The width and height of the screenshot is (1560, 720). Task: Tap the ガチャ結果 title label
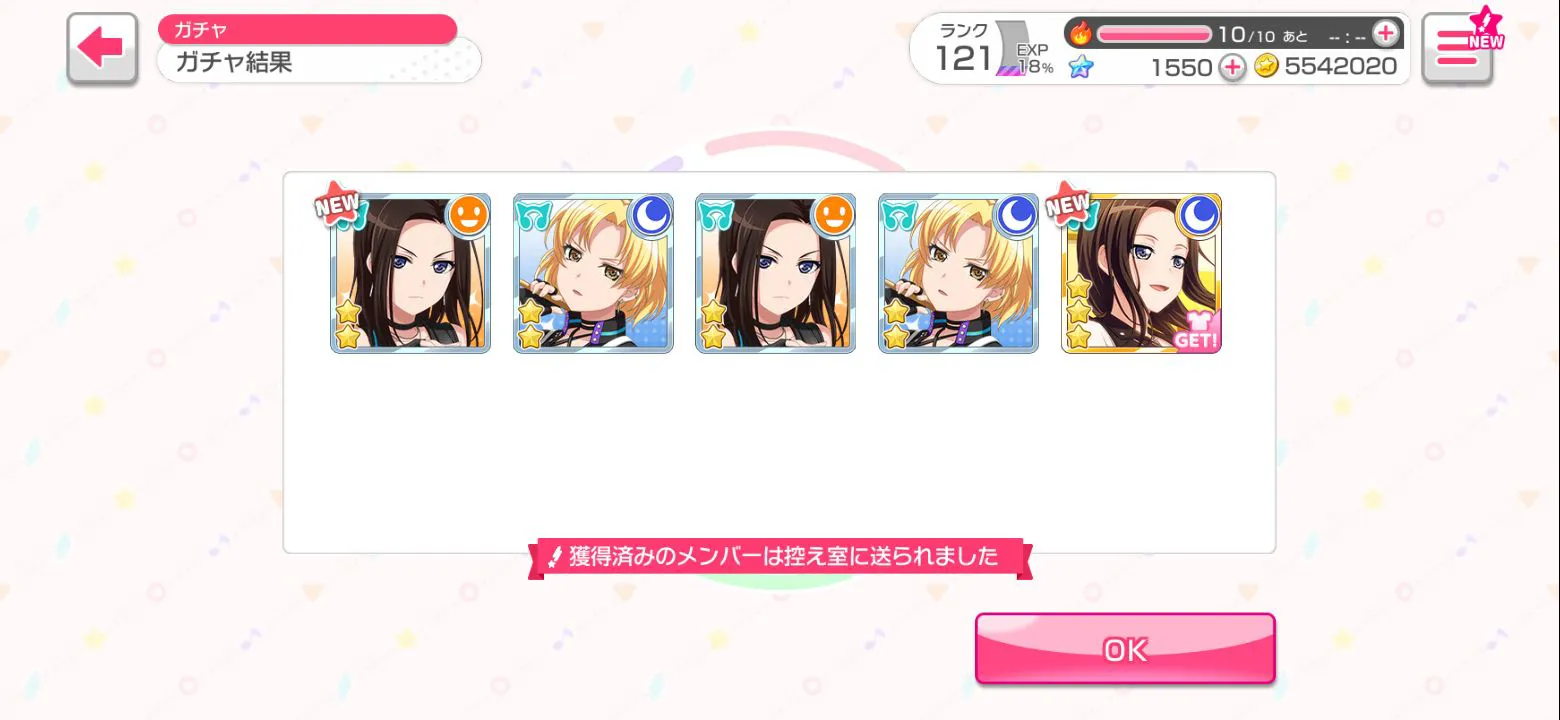click(x=234, y=62)
